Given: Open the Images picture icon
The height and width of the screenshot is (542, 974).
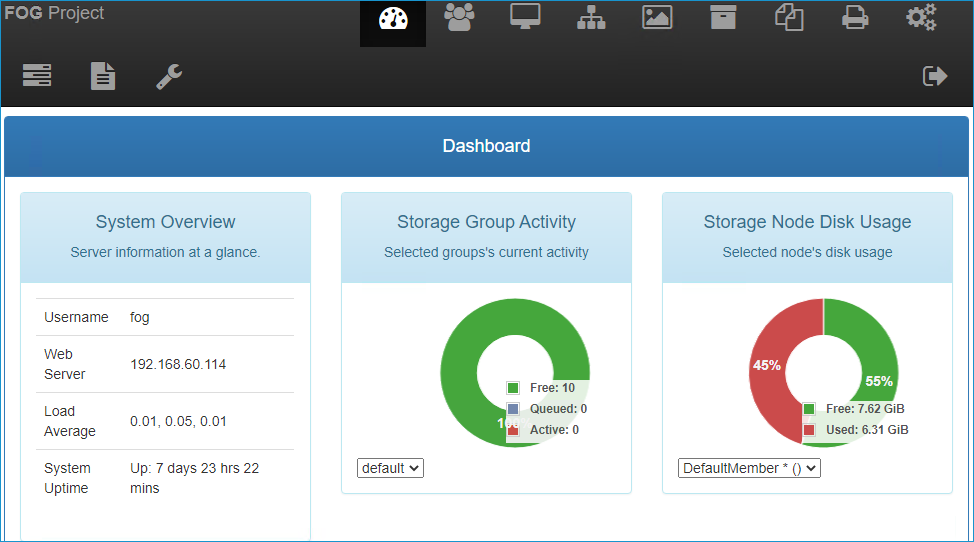Looking at the screenshot, I should (x=657, y=18).
